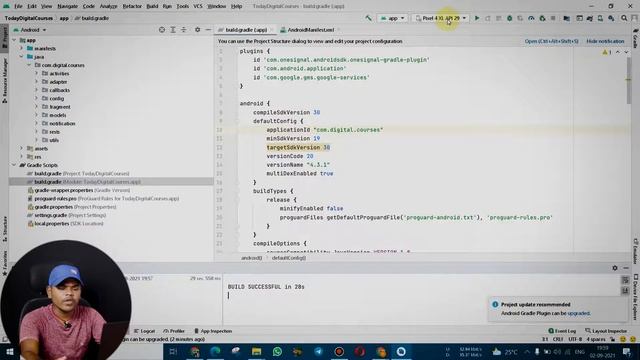This screenshot has width=640, height=360.
Task: Open the SDK Manager icon
Action: tap(611, 18)
